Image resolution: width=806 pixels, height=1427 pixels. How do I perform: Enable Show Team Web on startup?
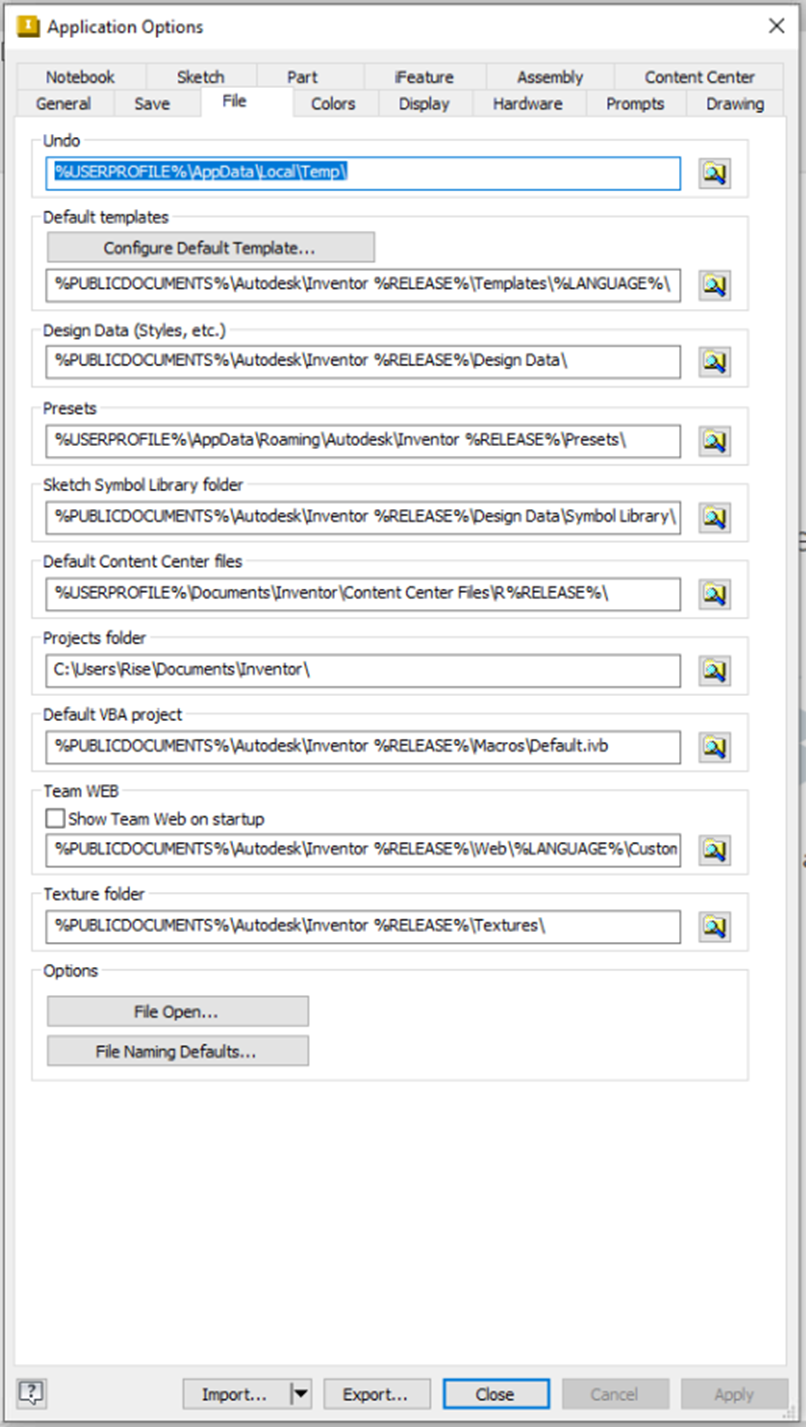(56, 819)
